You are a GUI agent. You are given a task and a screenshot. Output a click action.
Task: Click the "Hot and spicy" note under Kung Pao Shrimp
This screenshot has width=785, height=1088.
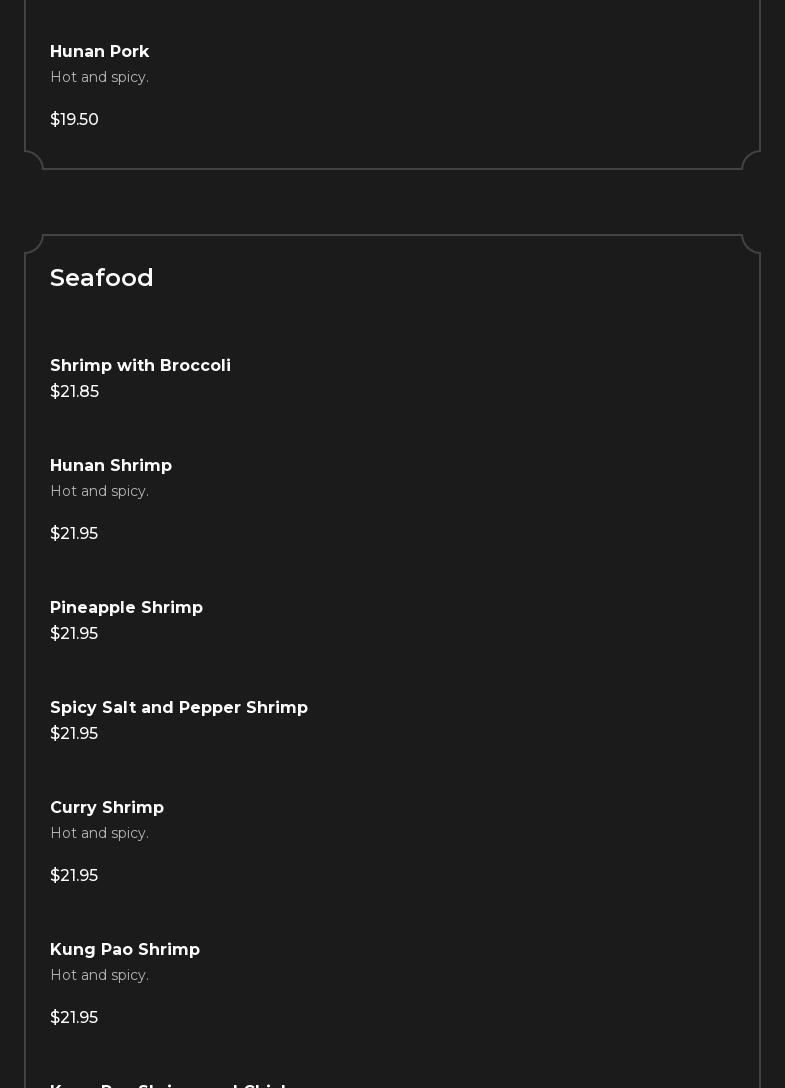(x=99, y=975)
